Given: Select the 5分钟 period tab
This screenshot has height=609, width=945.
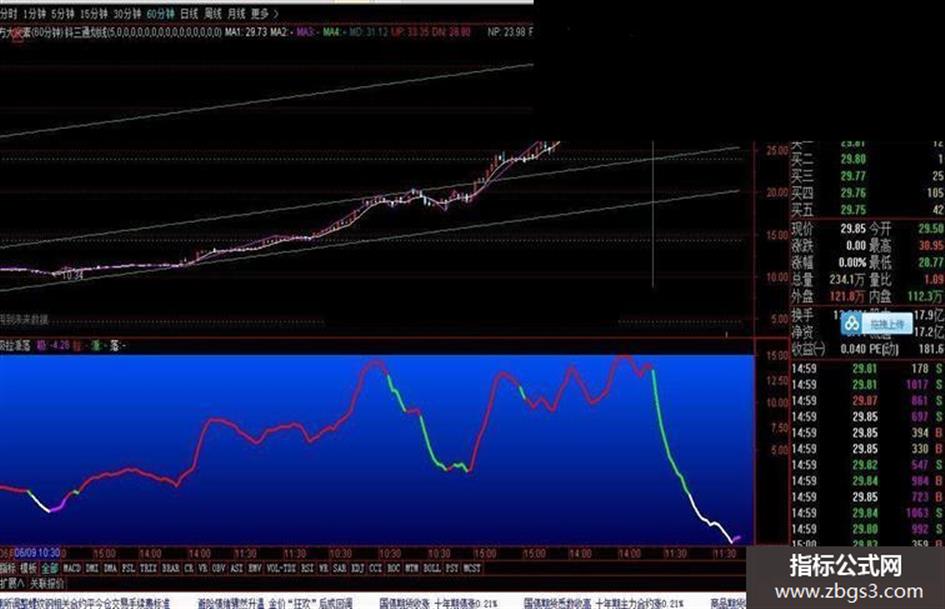Looking at the screenshot, I should coord(61,13).
